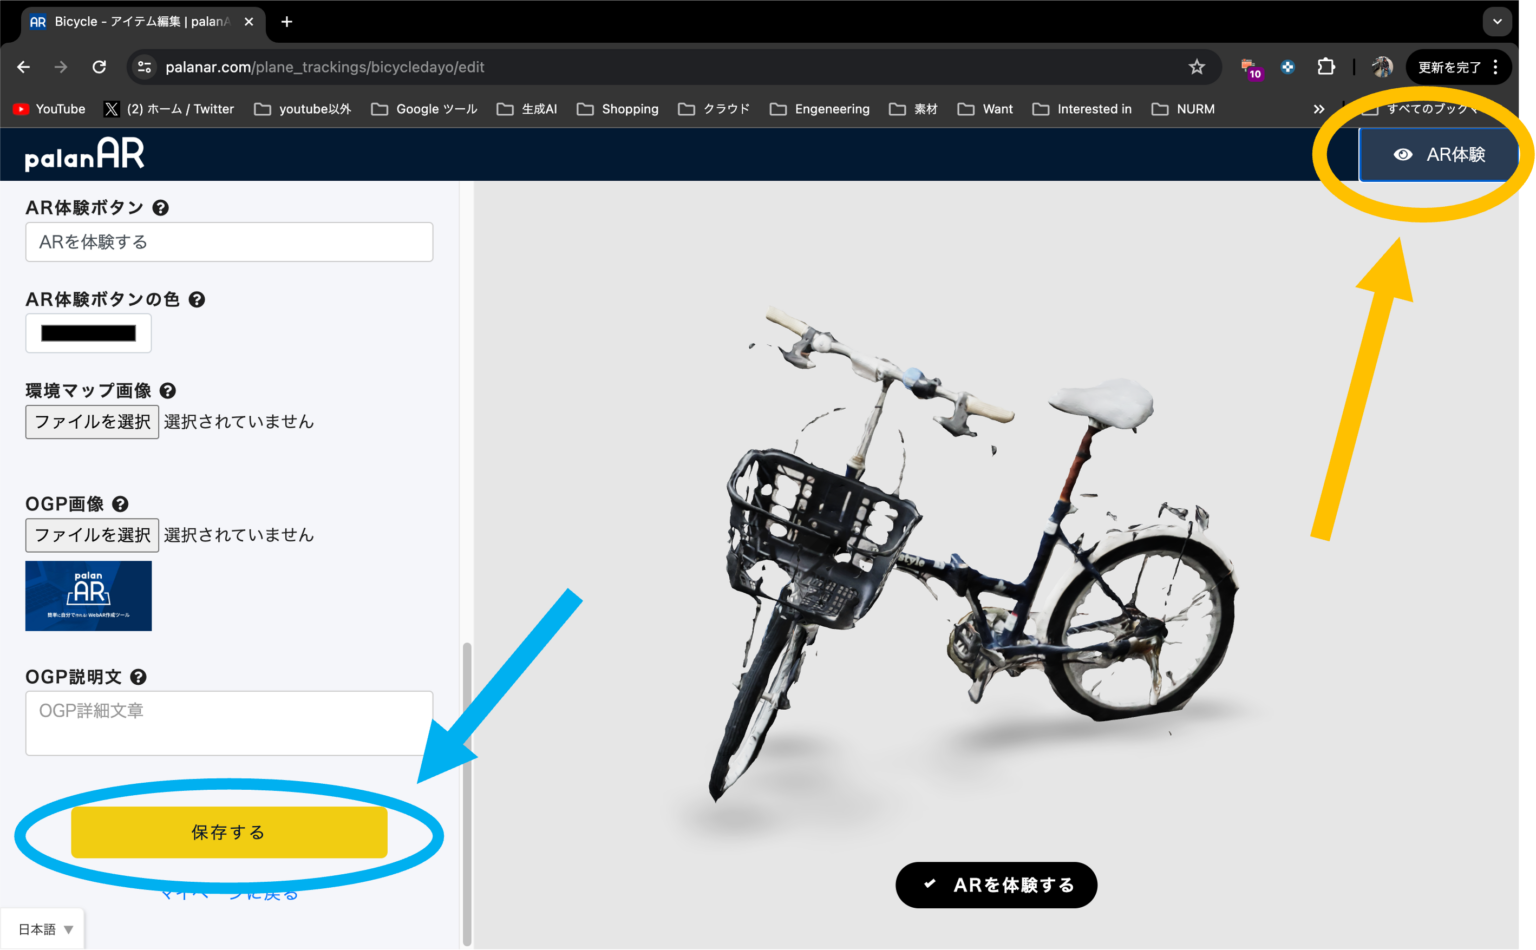Open the 生成AI bookmark folder
Viewport: 1536px width, 950px height.
527,109
